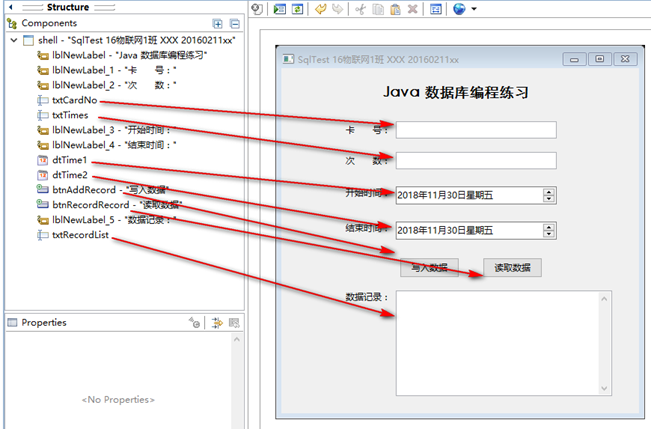Click the first toolbar icon before Test/Preview
Image resolution: width=651 pixels, height=429 pixels.
257,9
